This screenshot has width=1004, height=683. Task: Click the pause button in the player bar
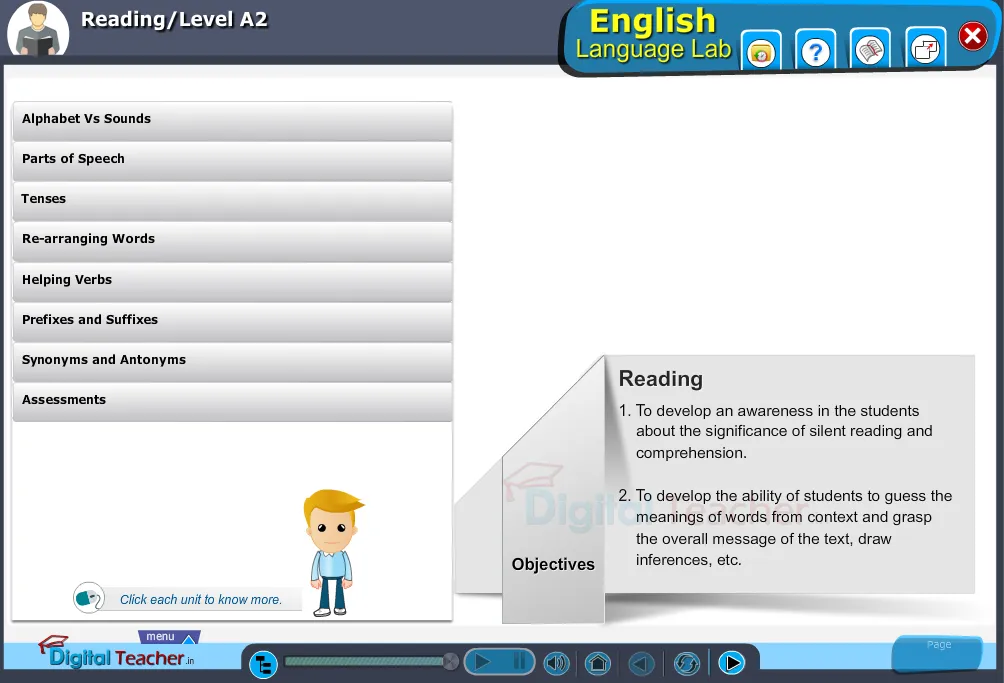coord(520,662)
